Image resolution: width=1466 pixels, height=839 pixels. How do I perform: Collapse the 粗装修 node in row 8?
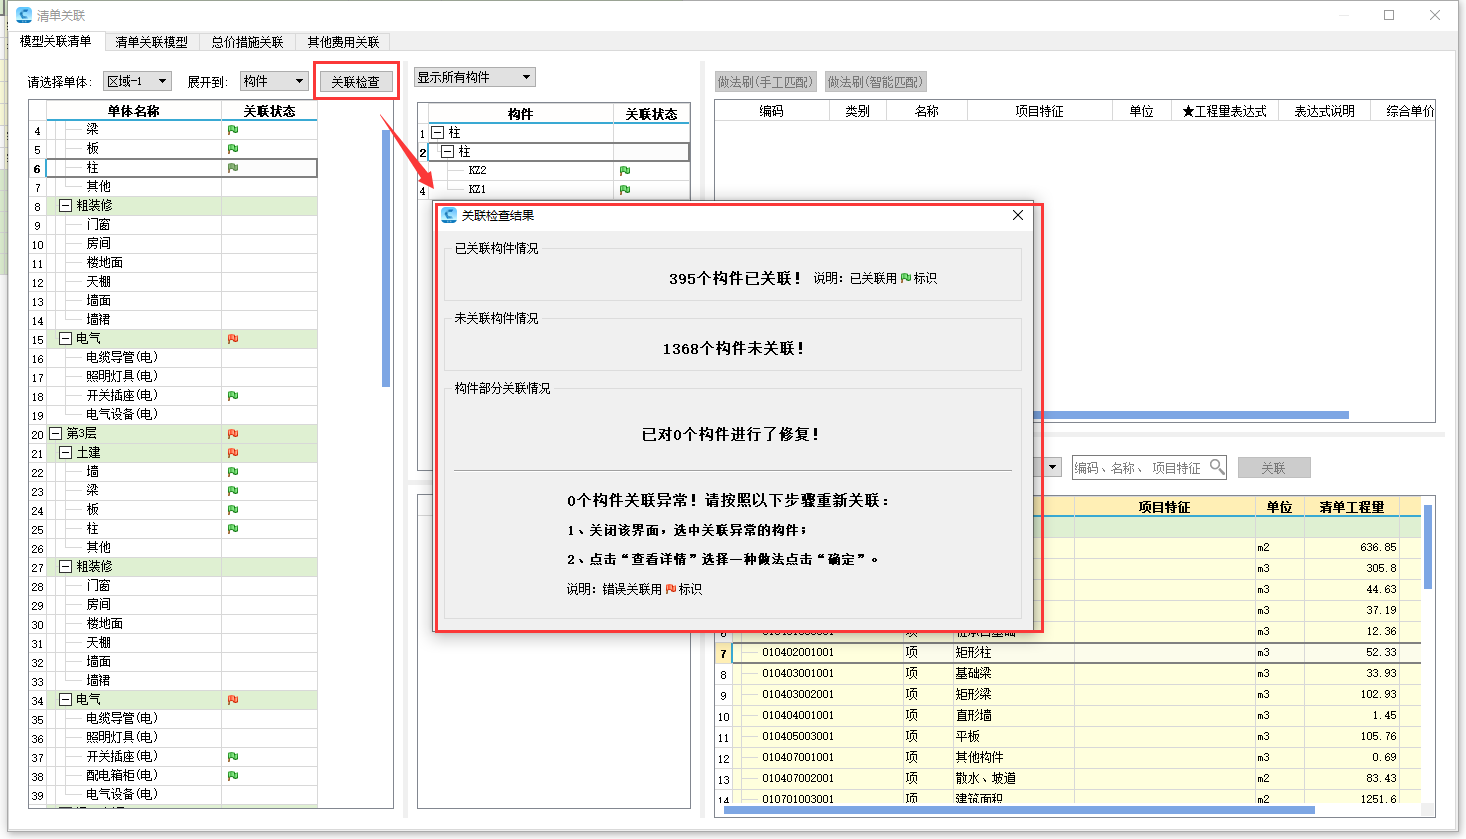point(66,206)
